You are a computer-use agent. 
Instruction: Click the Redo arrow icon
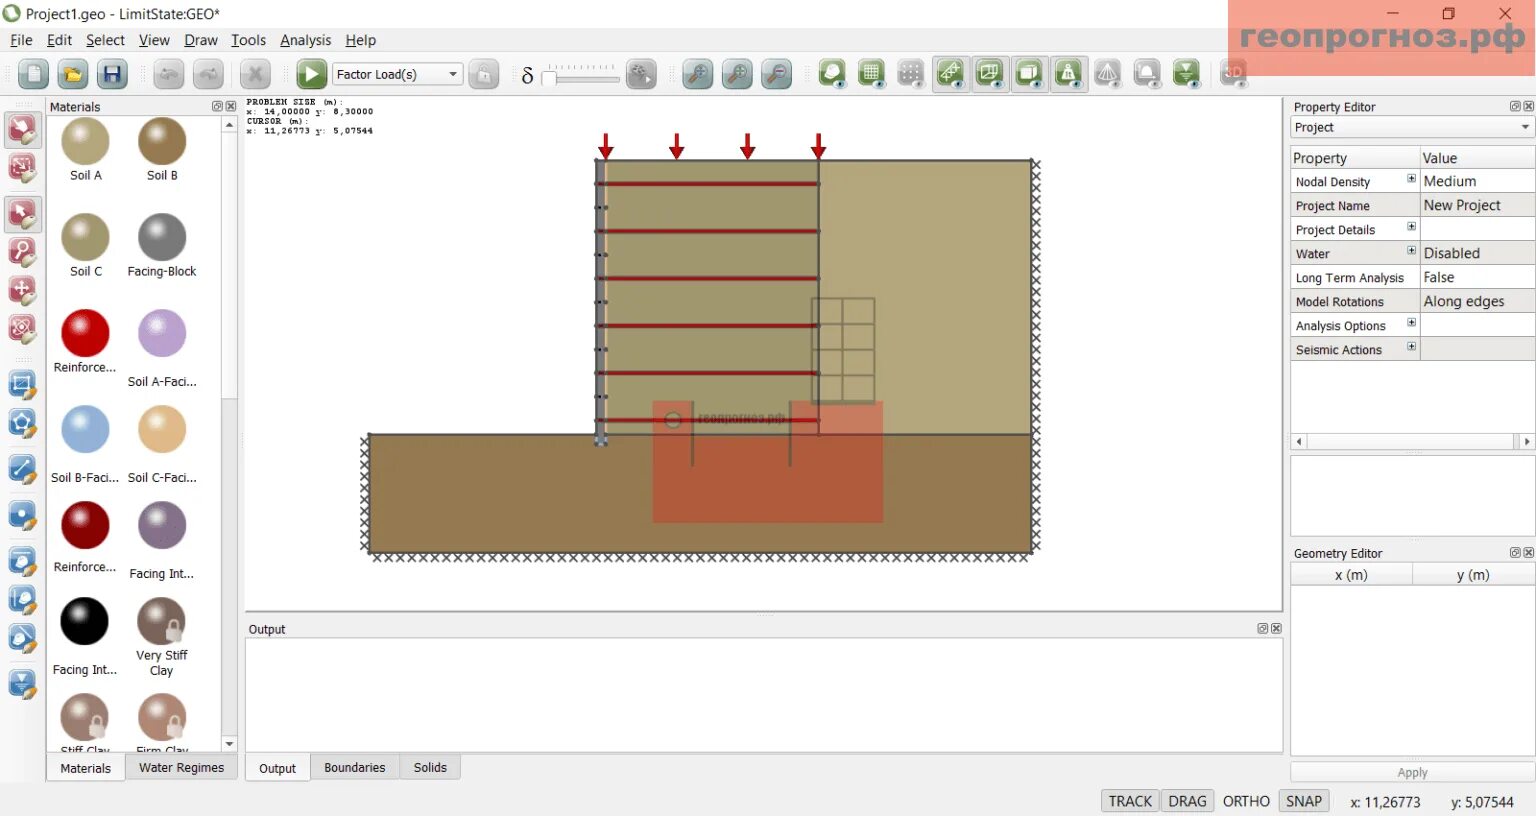(207, 74)
